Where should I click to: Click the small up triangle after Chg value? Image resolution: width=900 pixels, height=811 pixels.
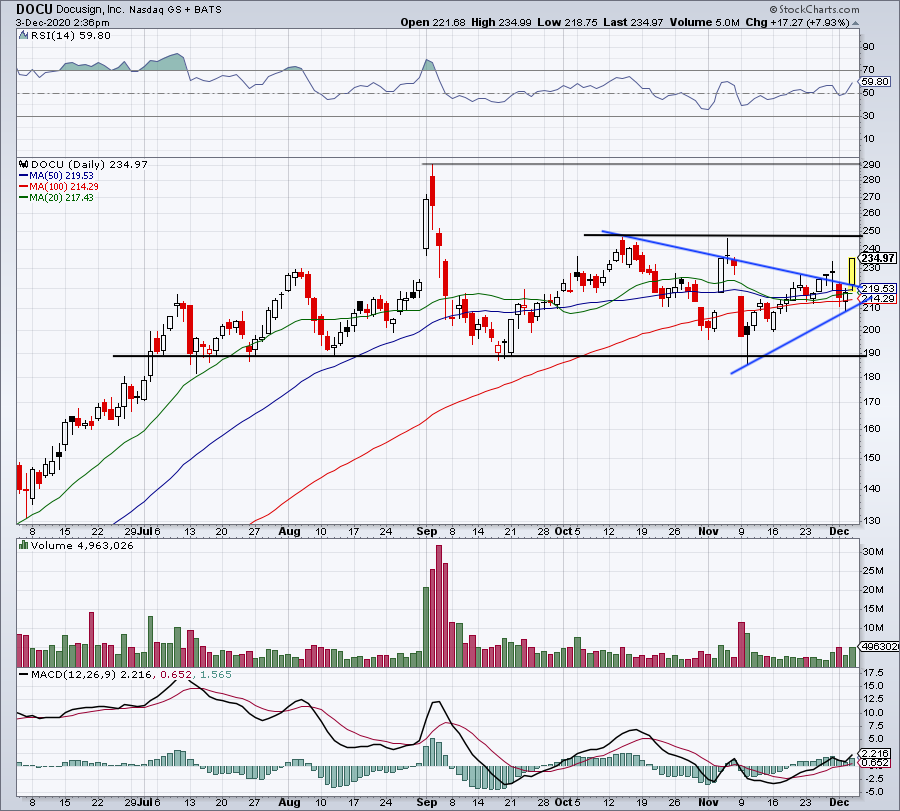[x=856, y=24]
